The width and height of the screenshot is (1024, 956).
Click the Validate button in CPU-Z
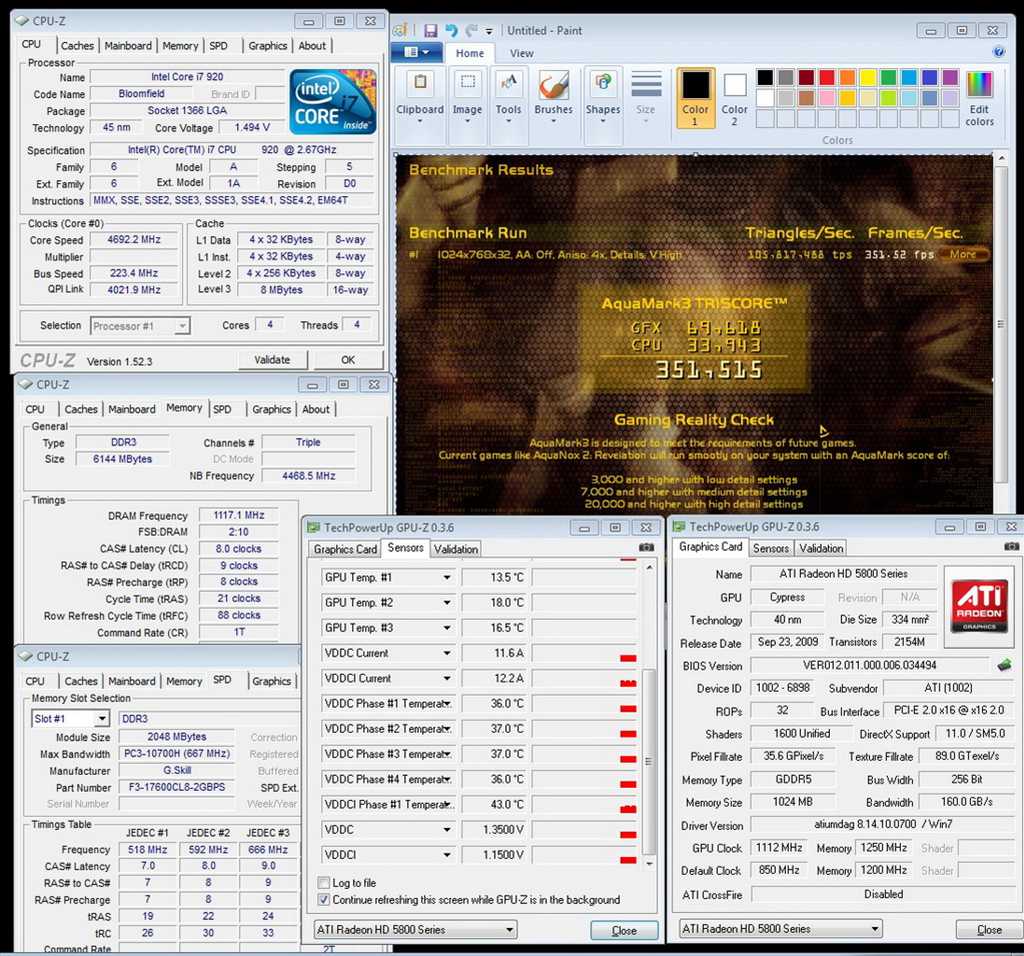point(272,360)
